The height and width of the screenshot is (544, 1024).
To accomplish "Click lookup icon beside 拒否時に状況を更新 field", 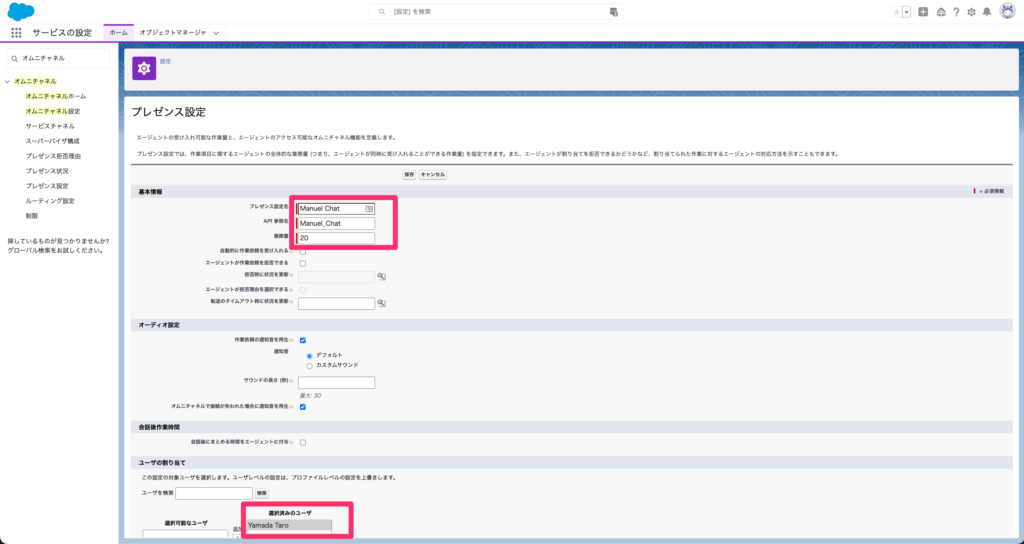I will click(x=381, y=277).
